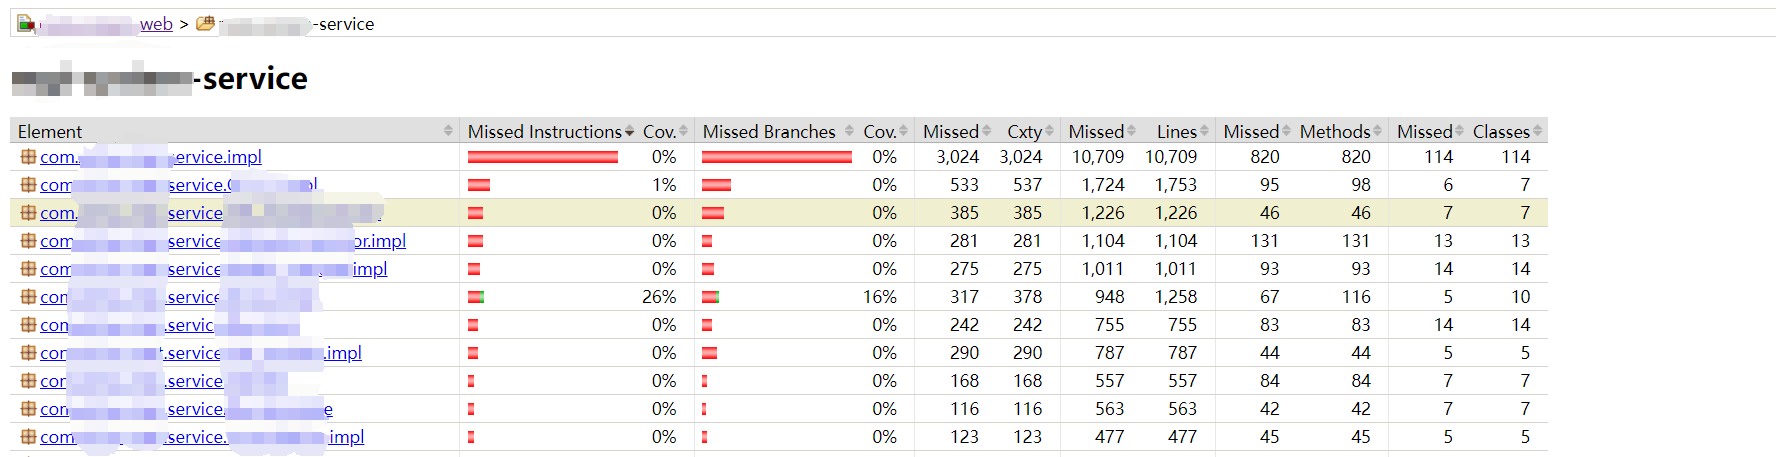Click the report icon at the breadcrumb start
This screenshot has width=1776, height=457.
point(26,23)
